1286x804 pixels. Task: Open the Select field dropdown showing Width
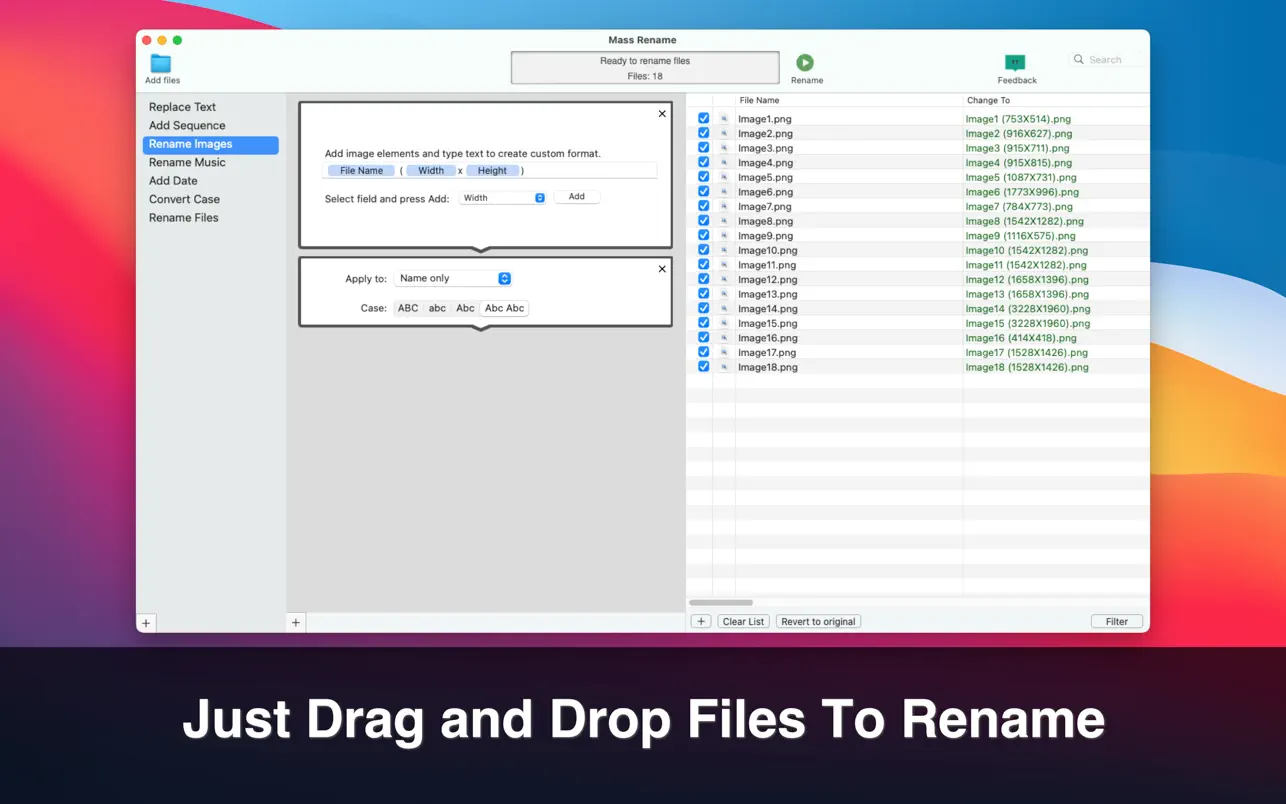[x=502, y=197]
